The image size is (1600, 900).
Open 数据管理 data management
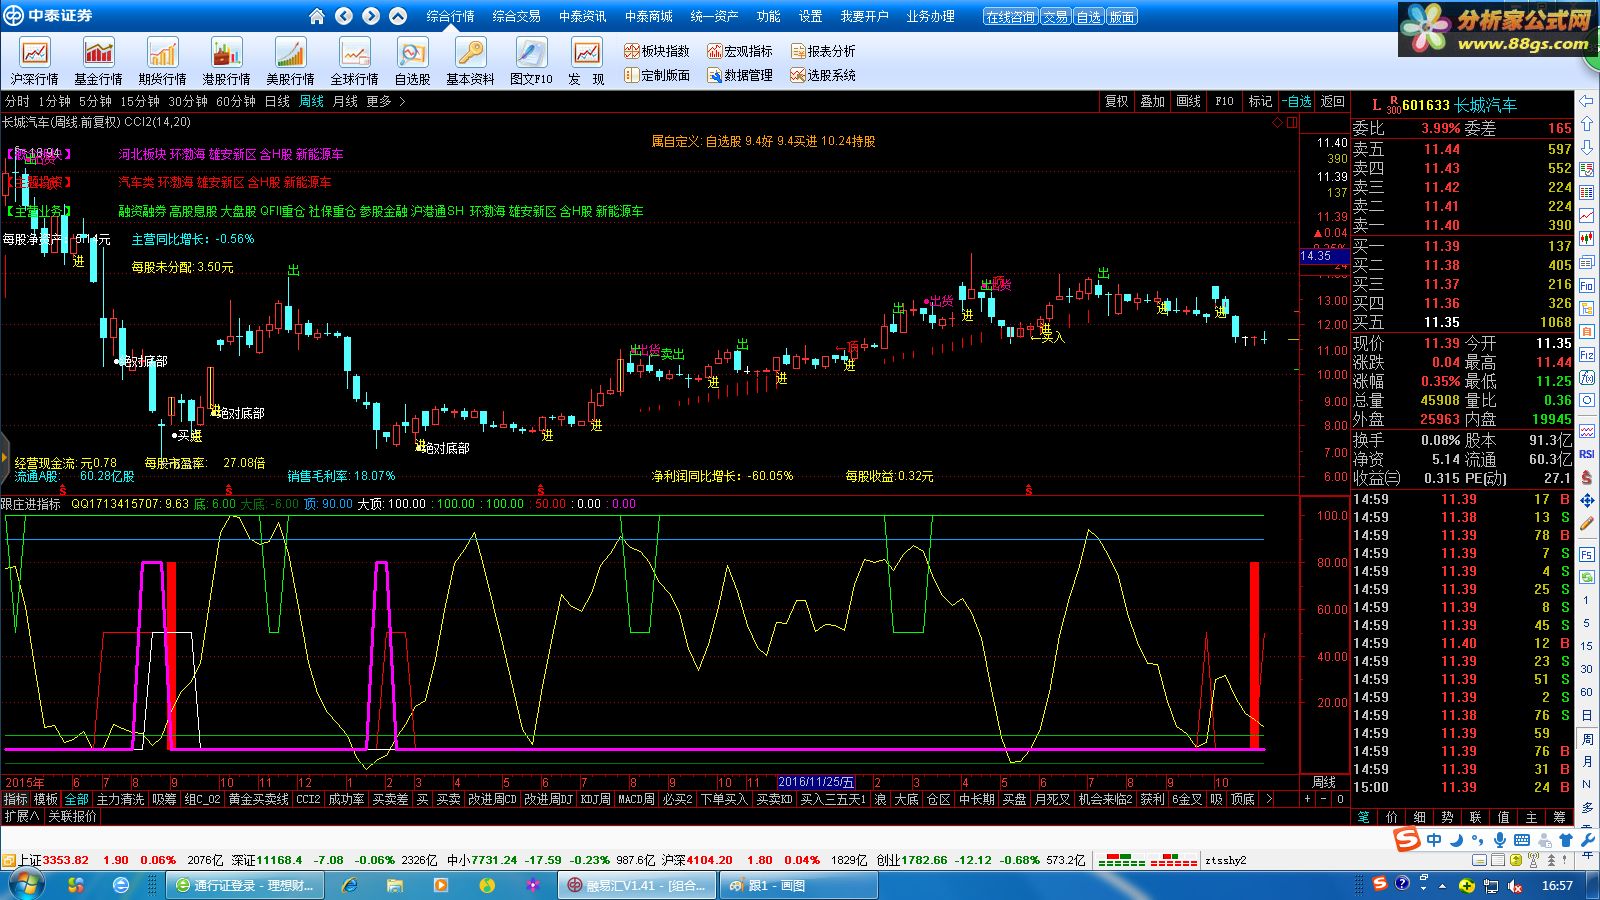coord(739,75)
